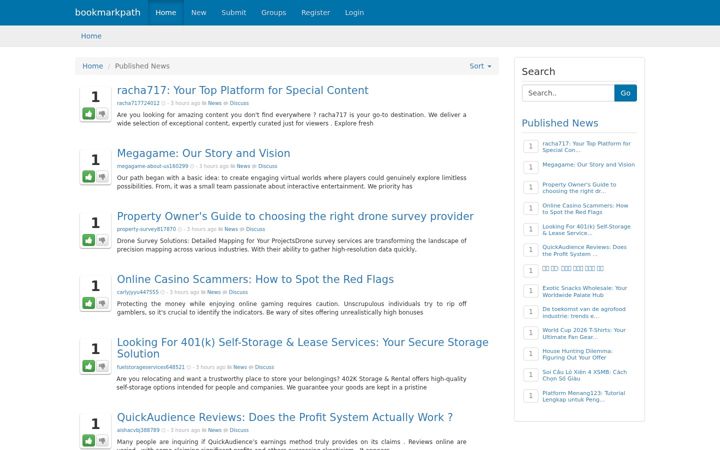Go to the Submit page

234,12
